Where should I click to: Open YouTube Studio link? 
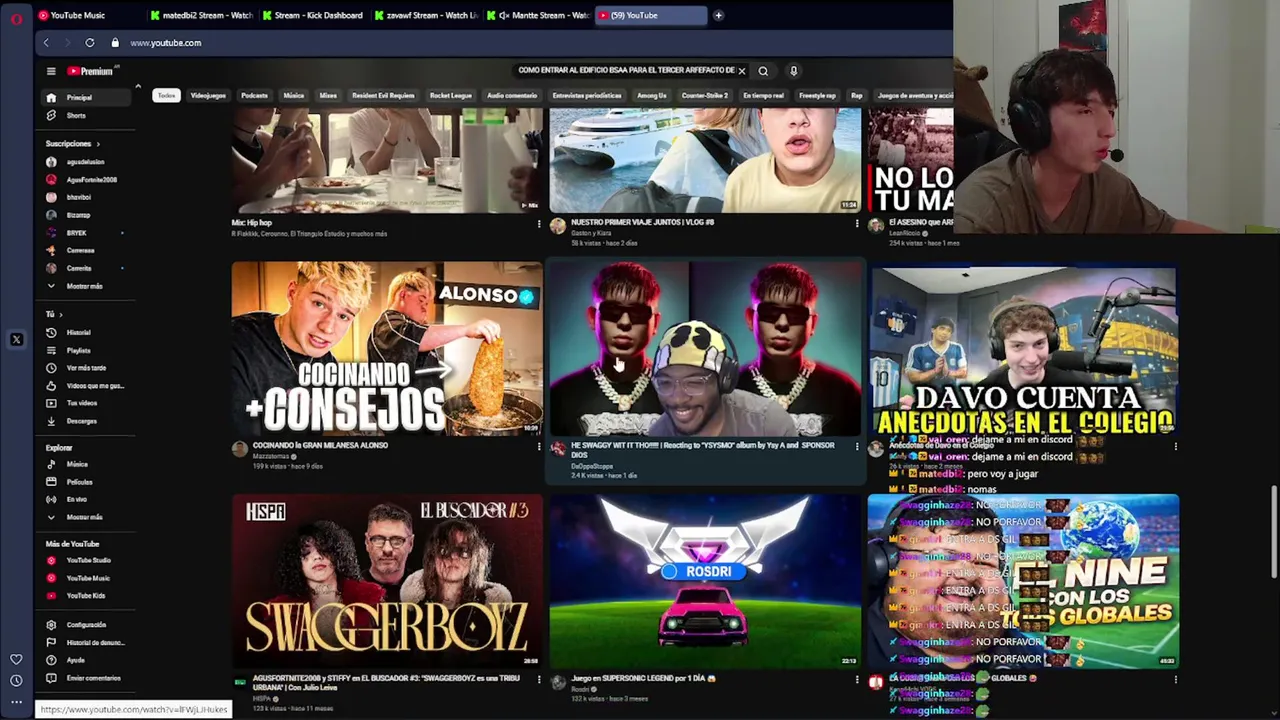pos(88,561)
